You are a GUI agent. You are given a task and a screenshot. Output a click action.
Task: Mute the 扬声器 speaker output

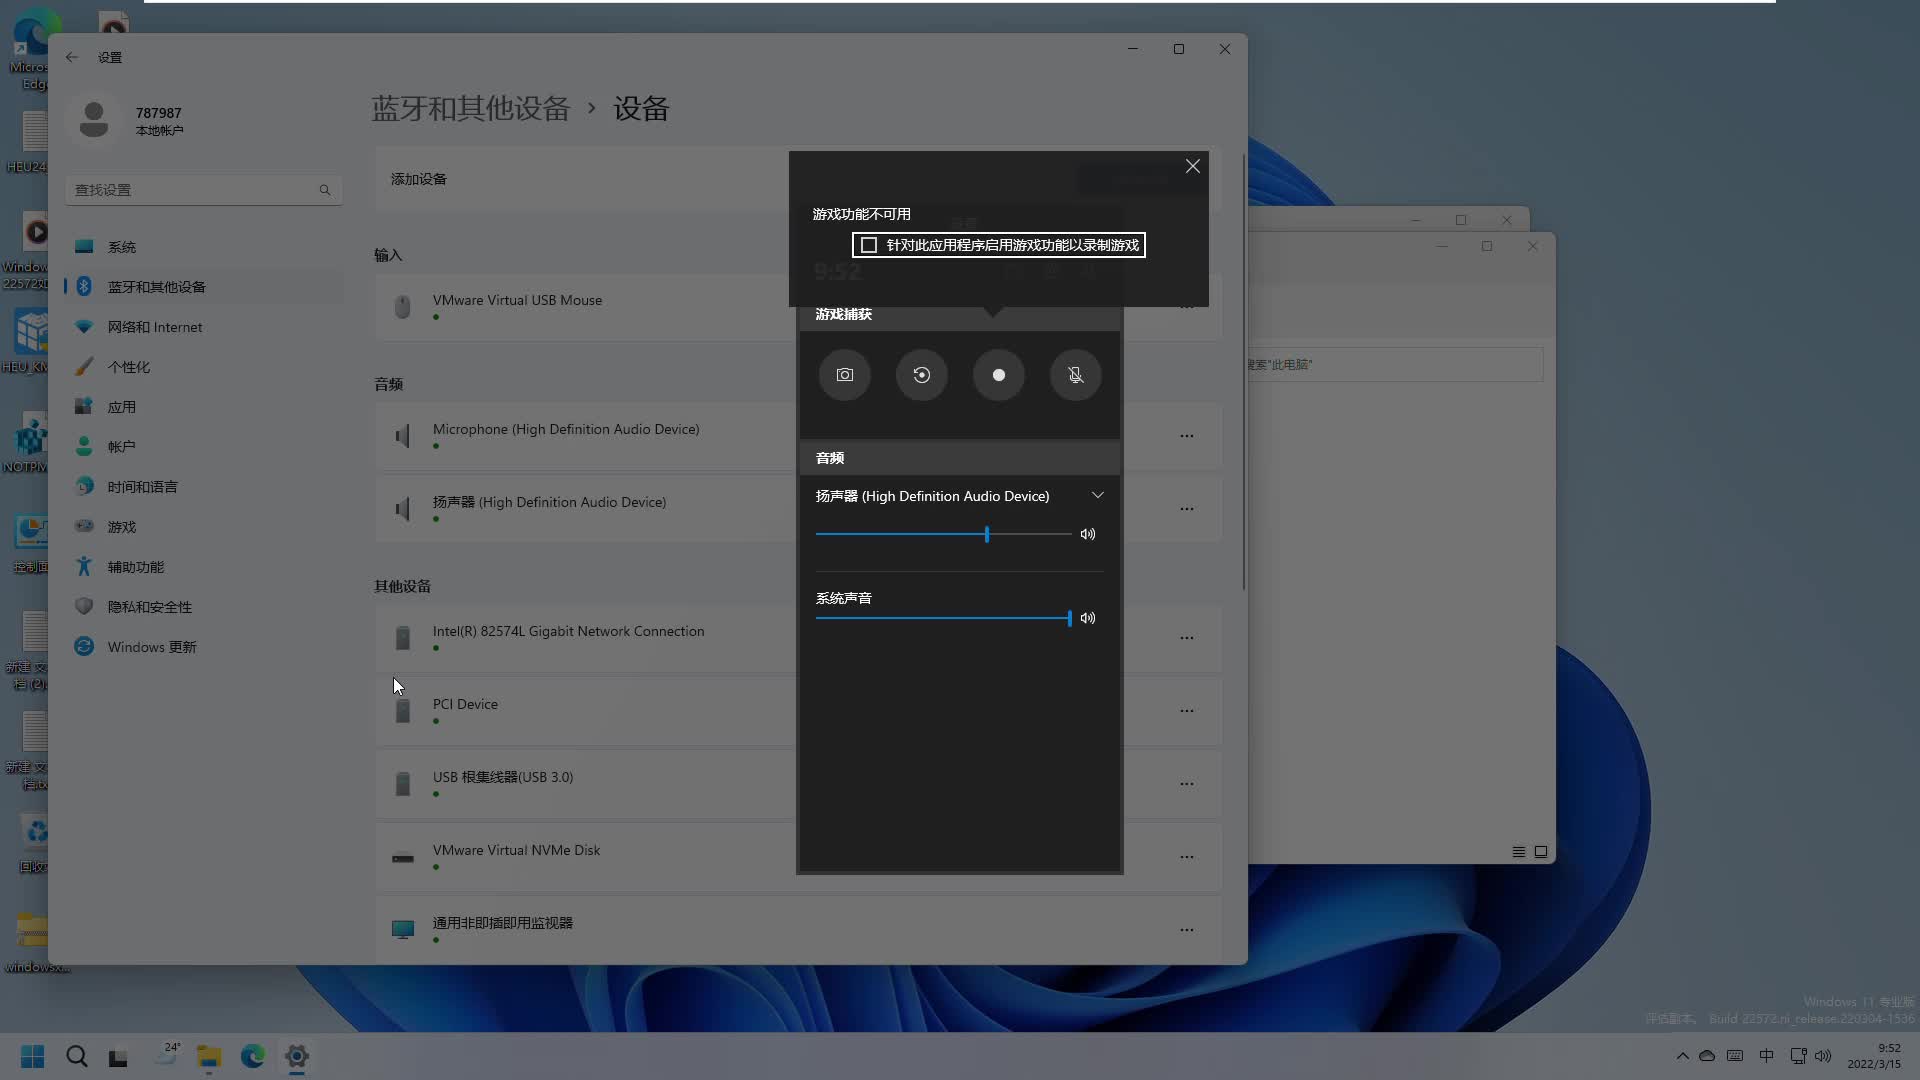tap(1088, 534)
